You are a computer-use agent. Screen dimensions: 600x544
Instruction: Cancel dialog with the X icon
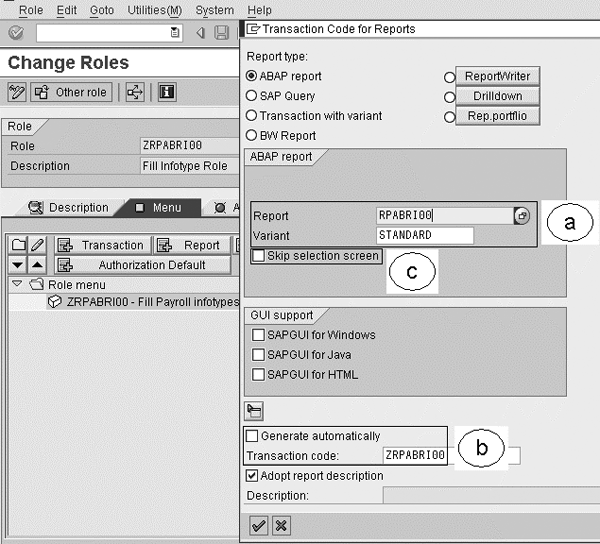tap(281, 525)
